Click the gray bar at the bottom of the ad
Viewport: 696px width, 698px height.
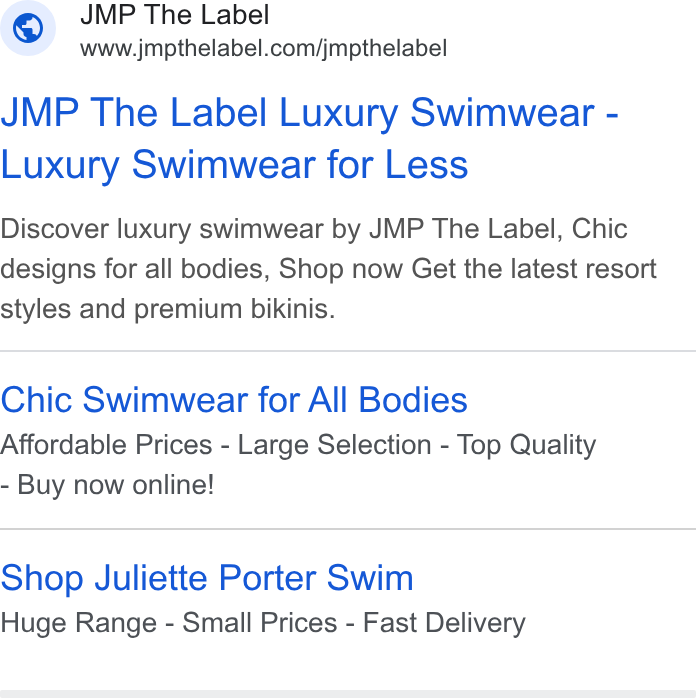point(348,694)
